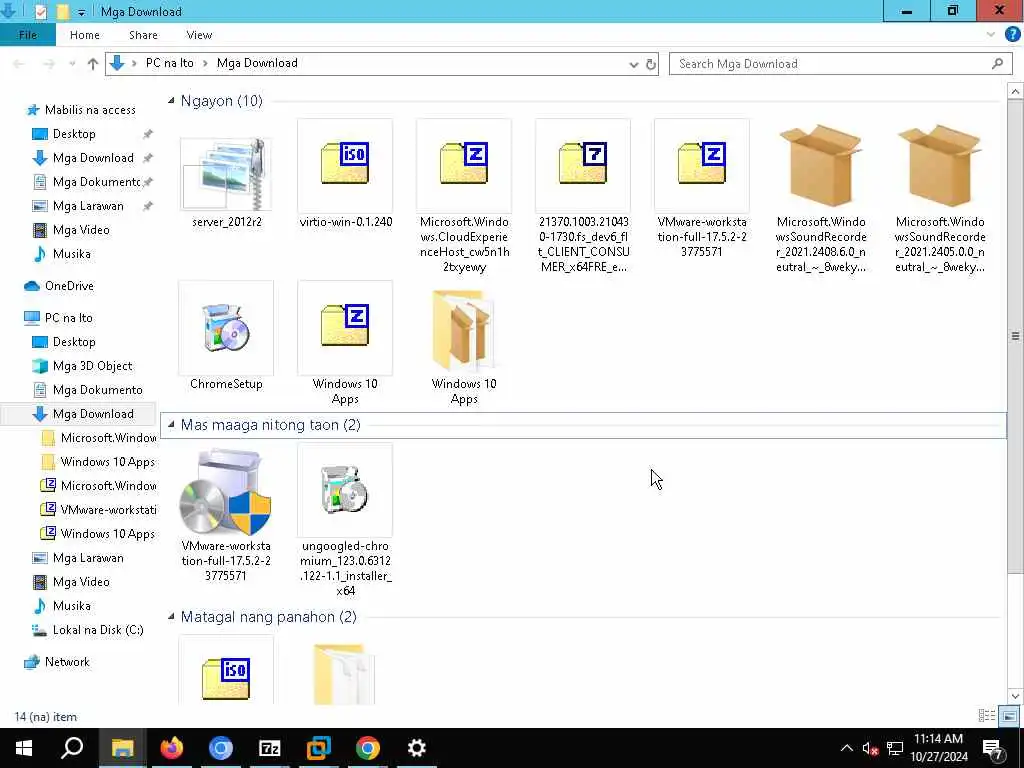Select the virtio-win-0.1.240 ISO file
Screen dimensions: 1024x768
(345, 174)
